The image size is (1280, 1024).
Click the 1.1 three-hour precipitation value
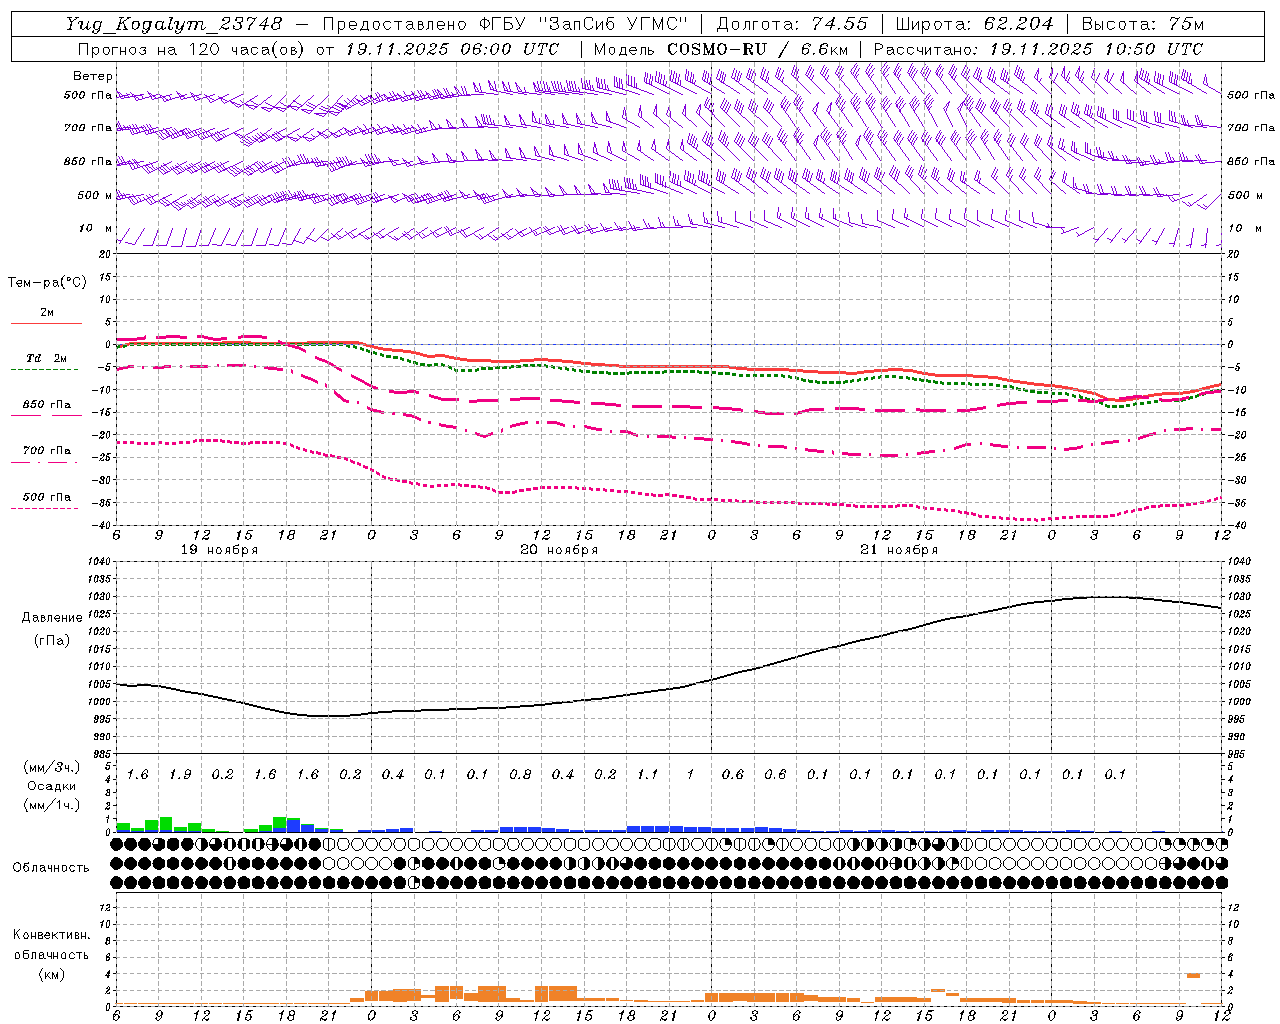coord(648,775)
